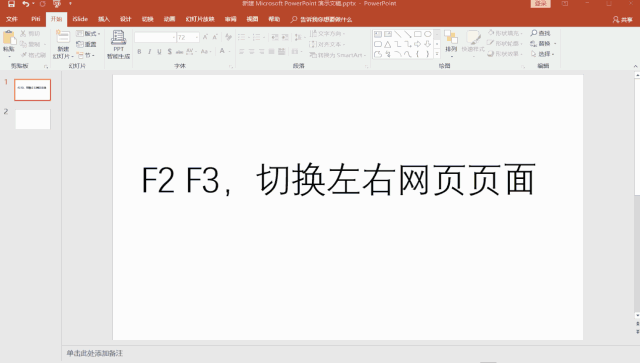Open the 插入 (Insert) tab

click(x=104, y=19)
